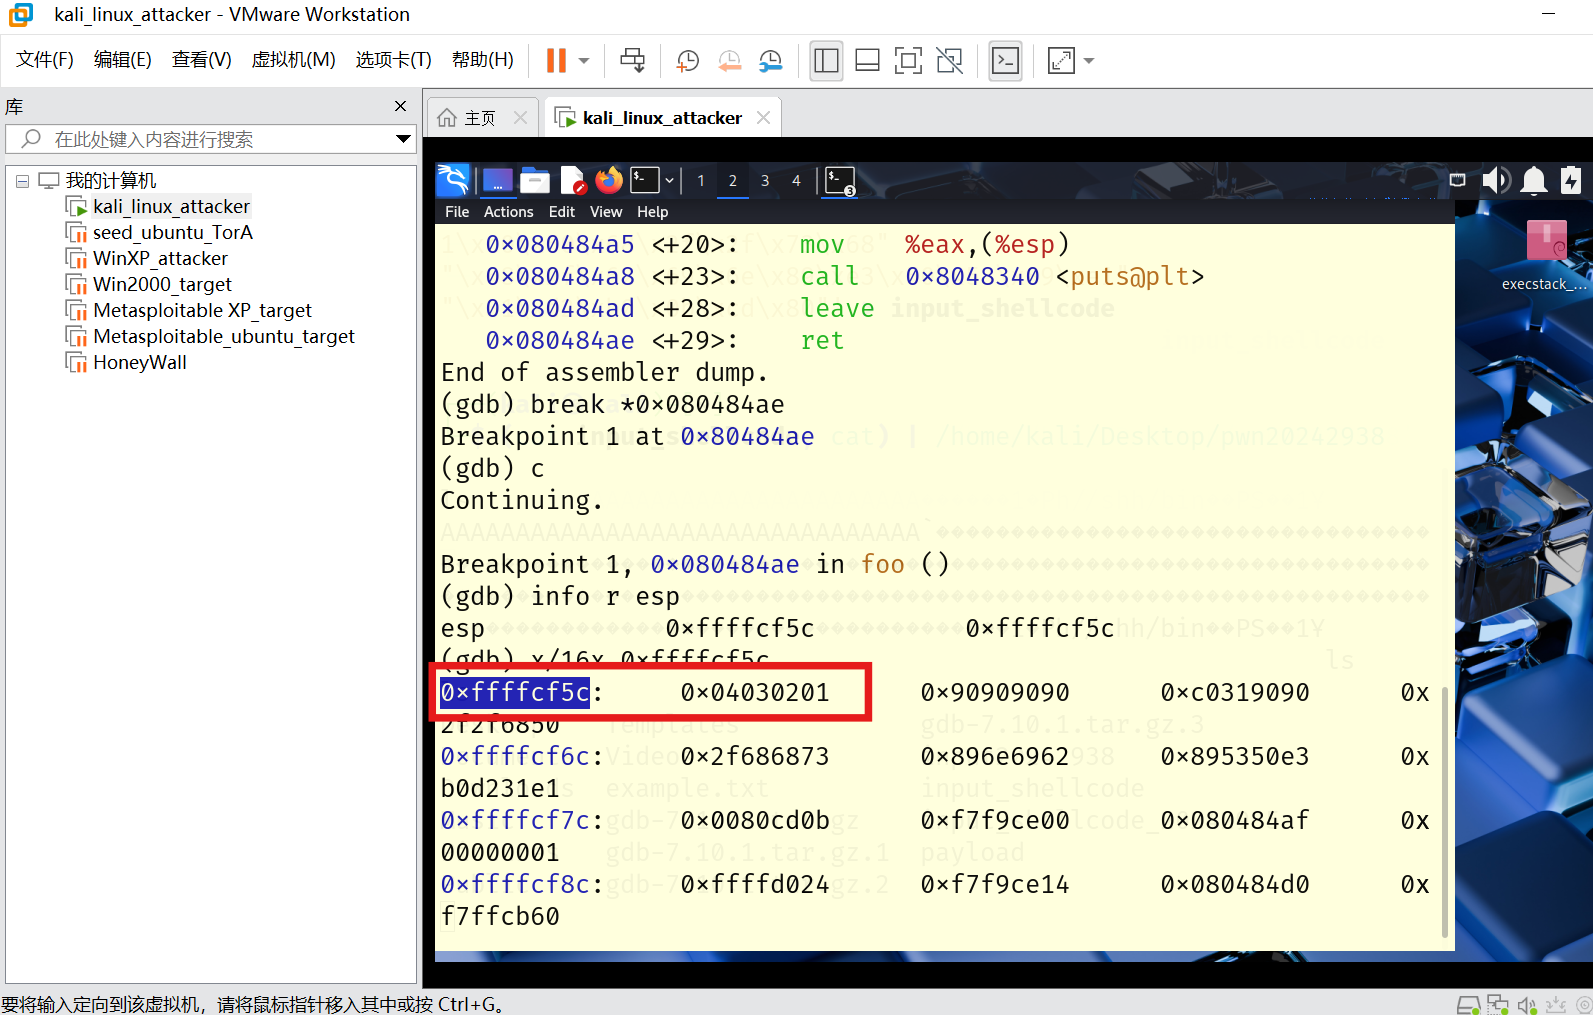Open the file manager from Kali panel
The image size is (1593, 1015).
pyautogui.click(x=535, y=180)
